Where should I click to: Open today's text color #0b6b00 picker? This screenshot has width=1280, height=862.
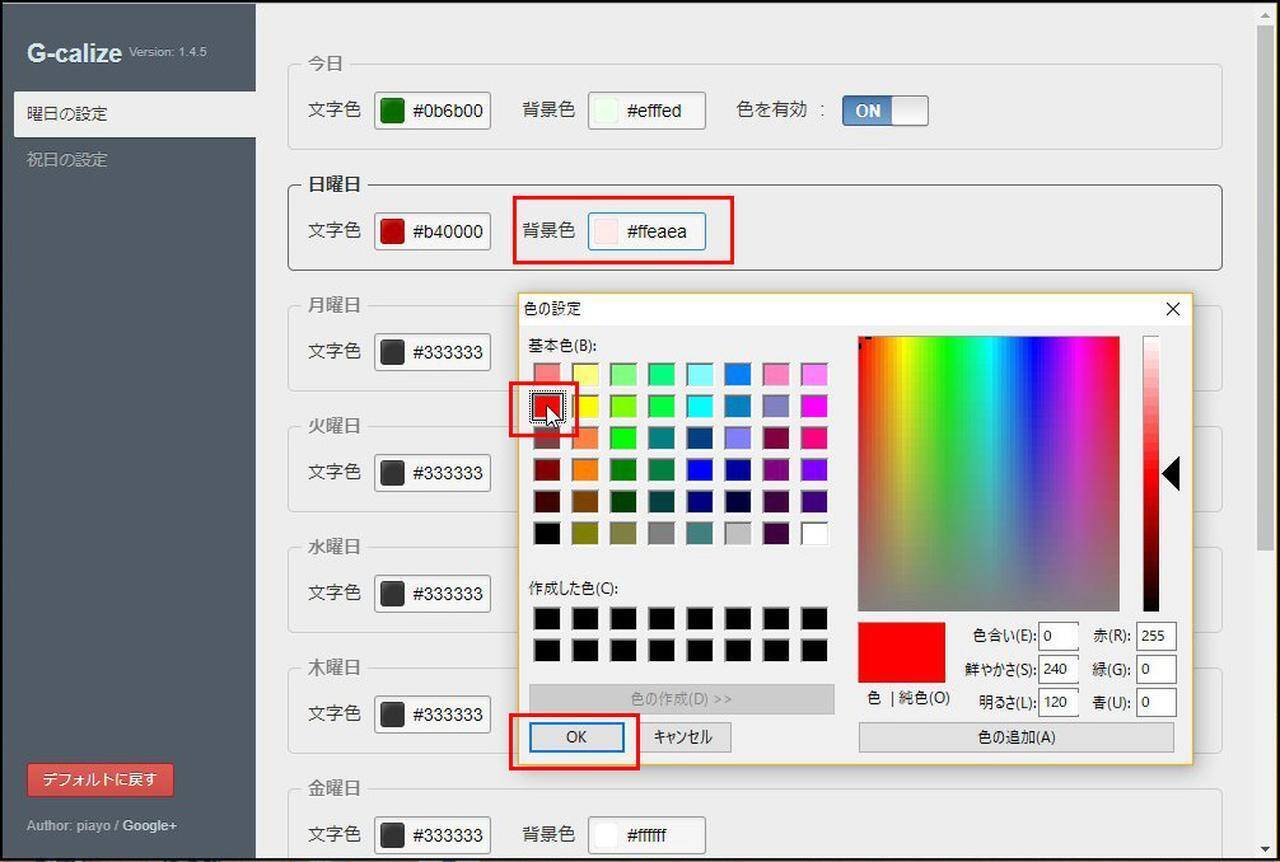point(433,111)
